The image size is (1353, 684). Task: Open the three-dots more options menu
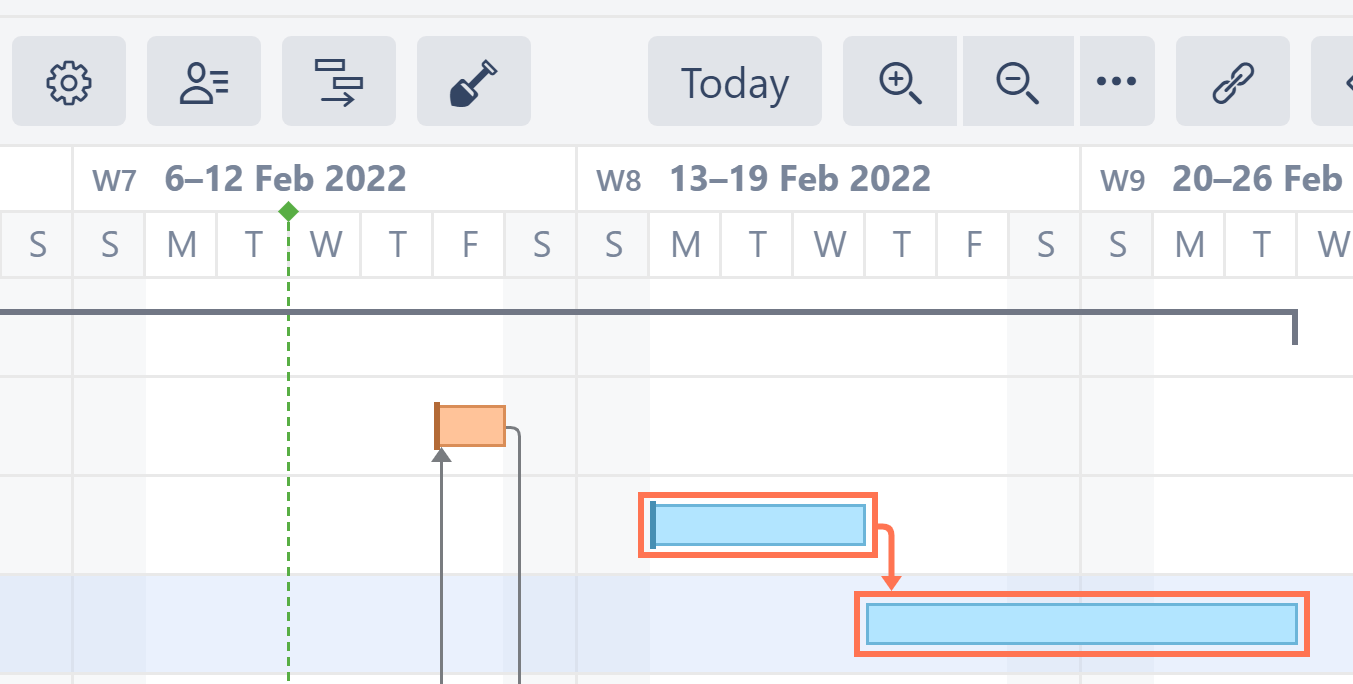1117,82
